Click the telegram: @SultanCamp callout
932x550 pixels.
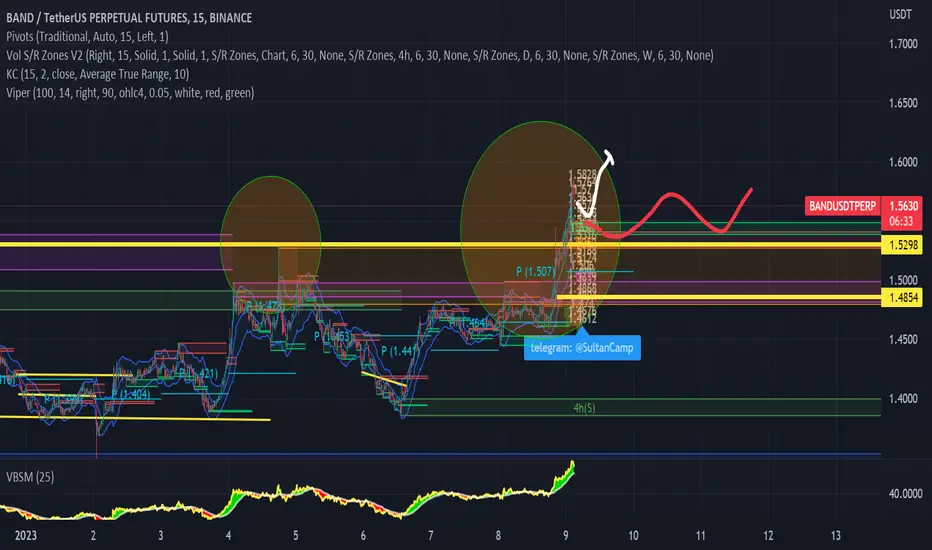582,348
